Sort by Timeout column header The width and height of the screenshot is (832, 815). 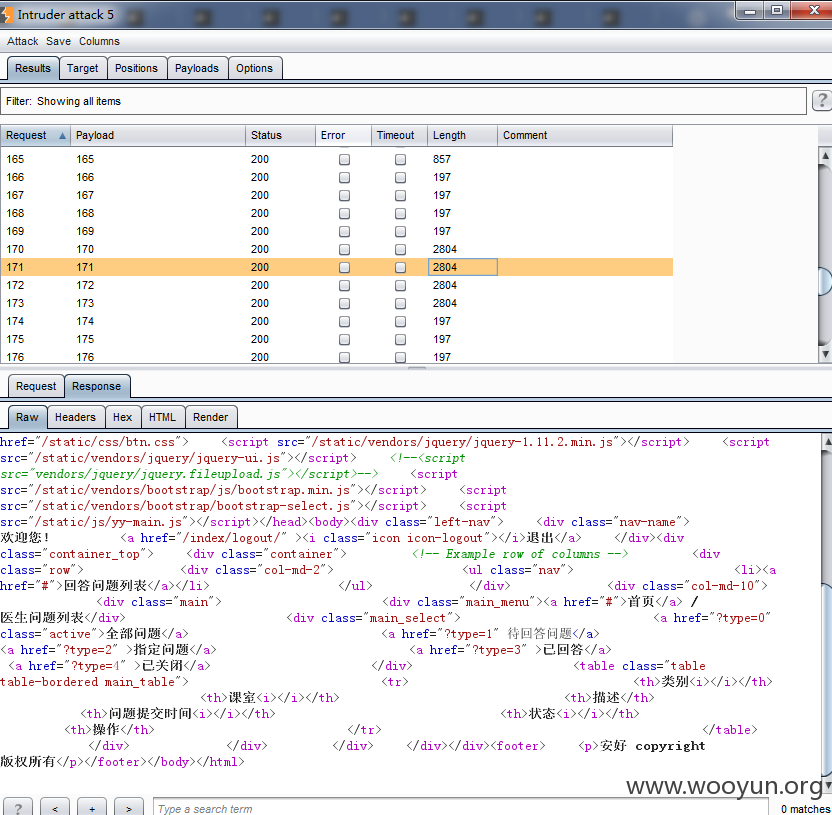(400, 135)
